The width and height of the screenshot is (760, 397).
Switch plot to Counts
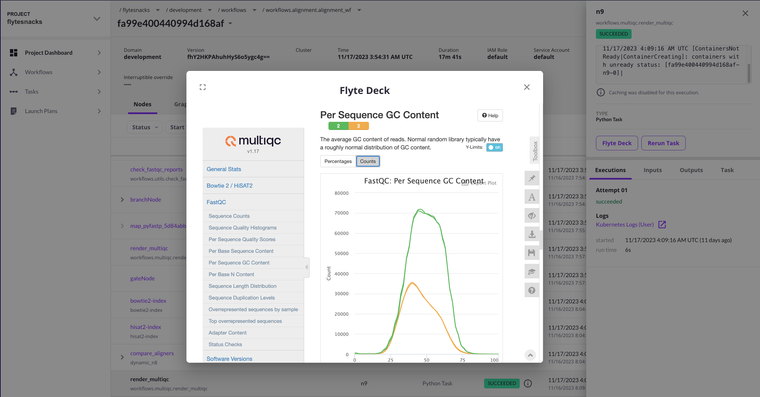point(368,161)
